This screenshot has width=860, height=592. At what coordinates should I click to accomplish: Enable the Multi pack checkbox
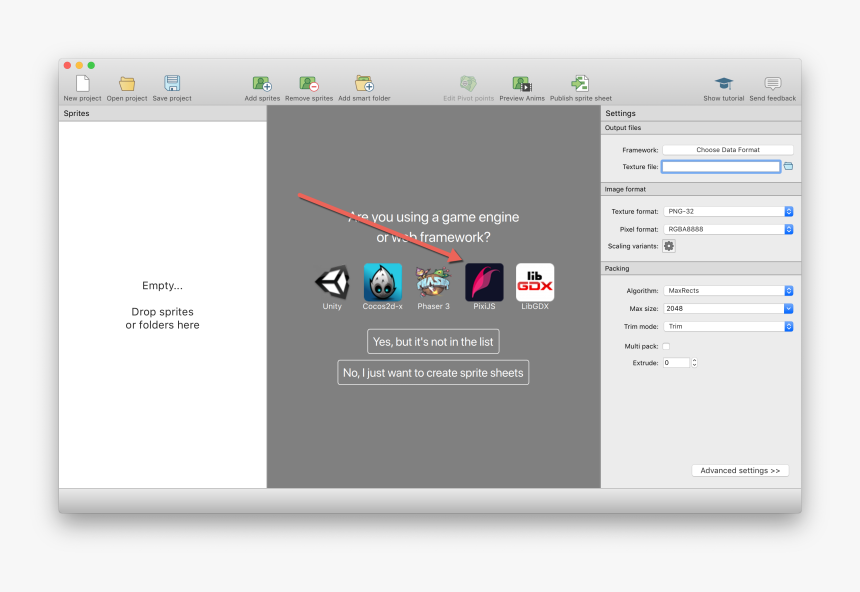point(666,346)
